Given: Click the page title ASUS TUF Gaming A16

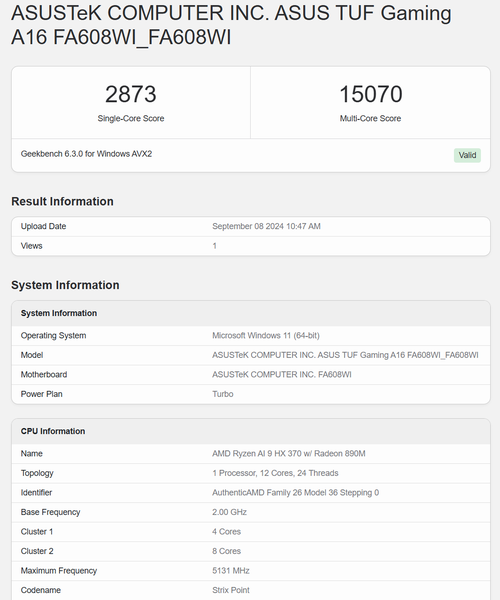Looking at the screenshot, I should [231, 25].
